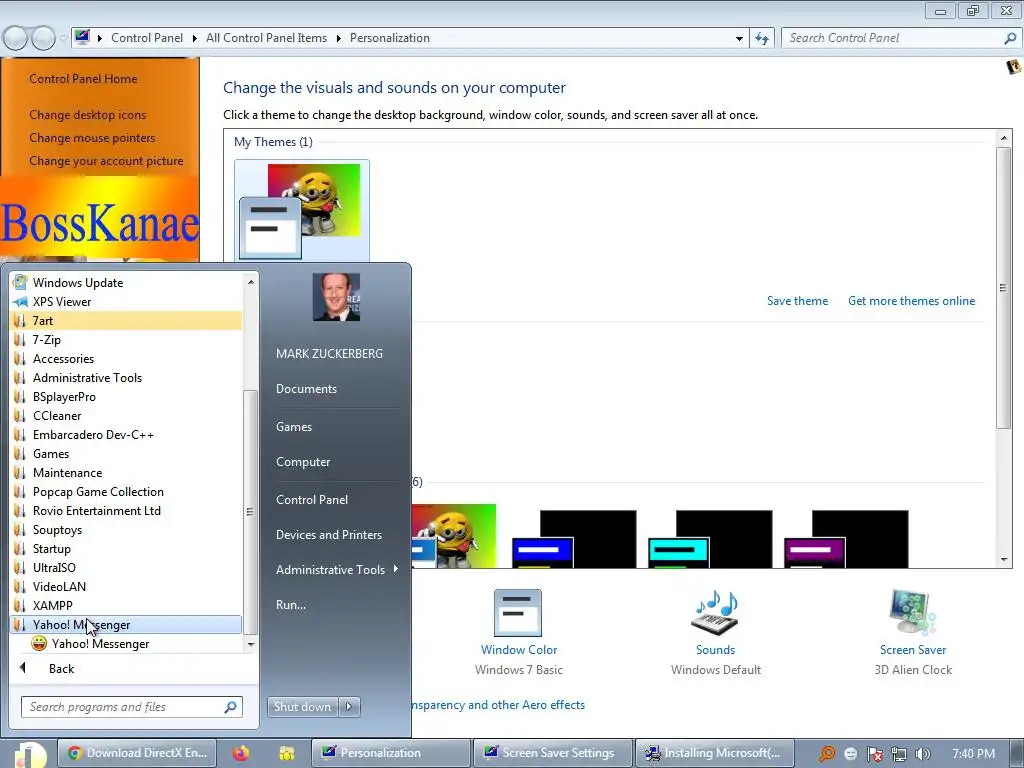Click the user account picture in Start menu
The width and height of the screenshot is (1024, 768).
coord(336,297)
